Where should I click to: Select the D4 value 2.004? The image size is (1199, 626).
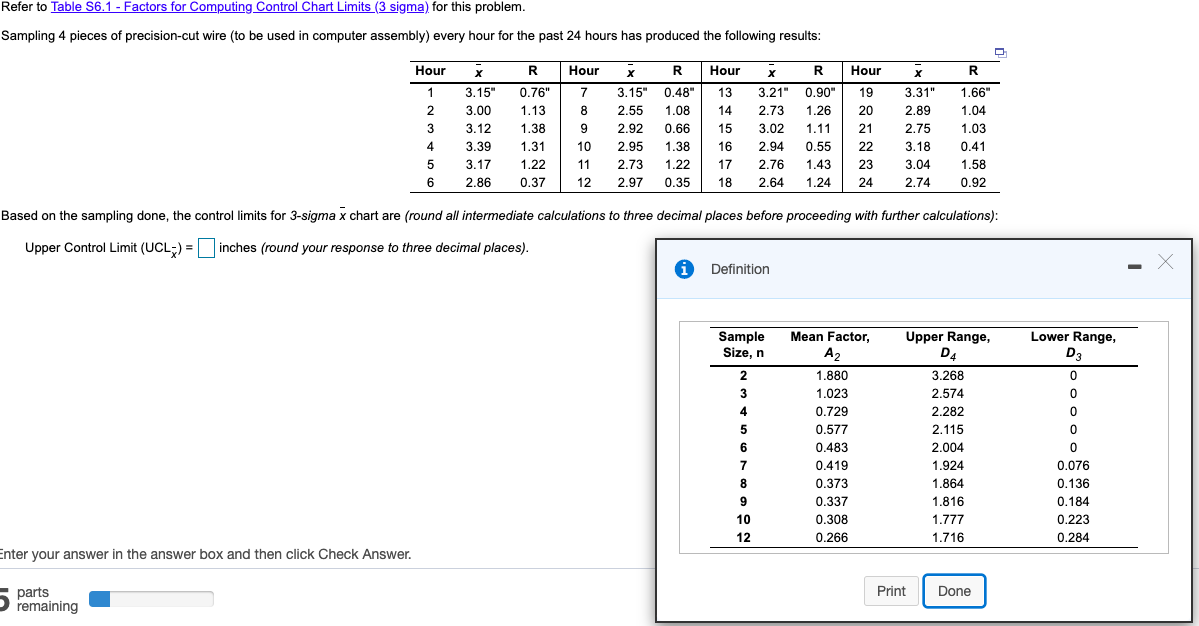(947, 448)
